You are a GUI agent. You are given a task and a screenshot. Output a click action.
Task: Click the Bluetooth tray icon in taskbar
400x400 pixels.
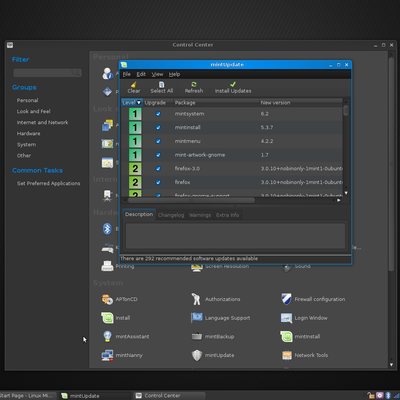(x=388, y=395)
